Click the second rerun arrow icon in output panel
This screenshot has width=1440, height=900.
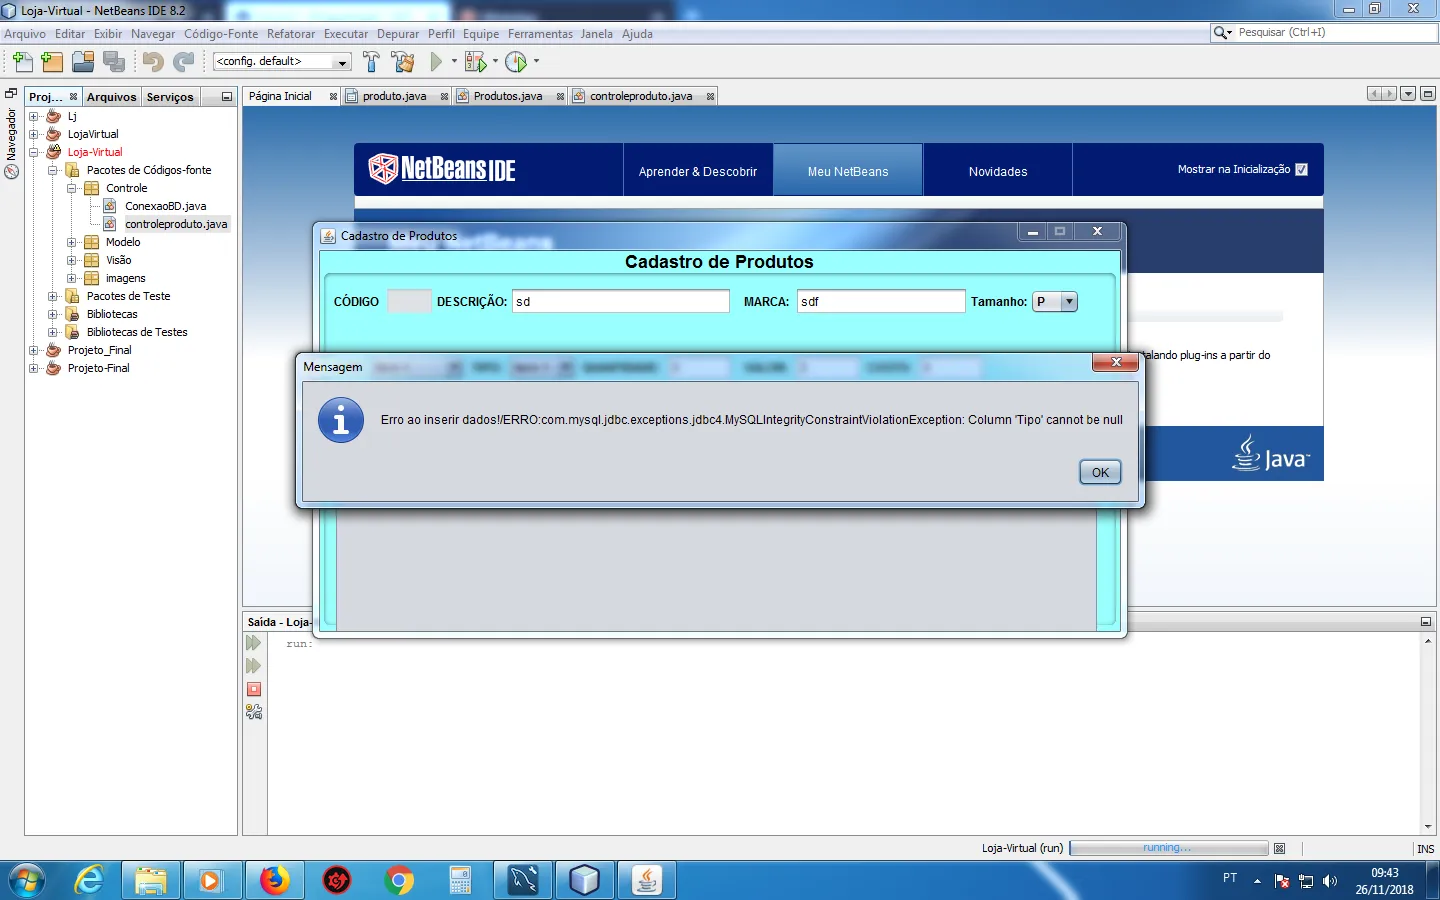(x=254, y=666)
